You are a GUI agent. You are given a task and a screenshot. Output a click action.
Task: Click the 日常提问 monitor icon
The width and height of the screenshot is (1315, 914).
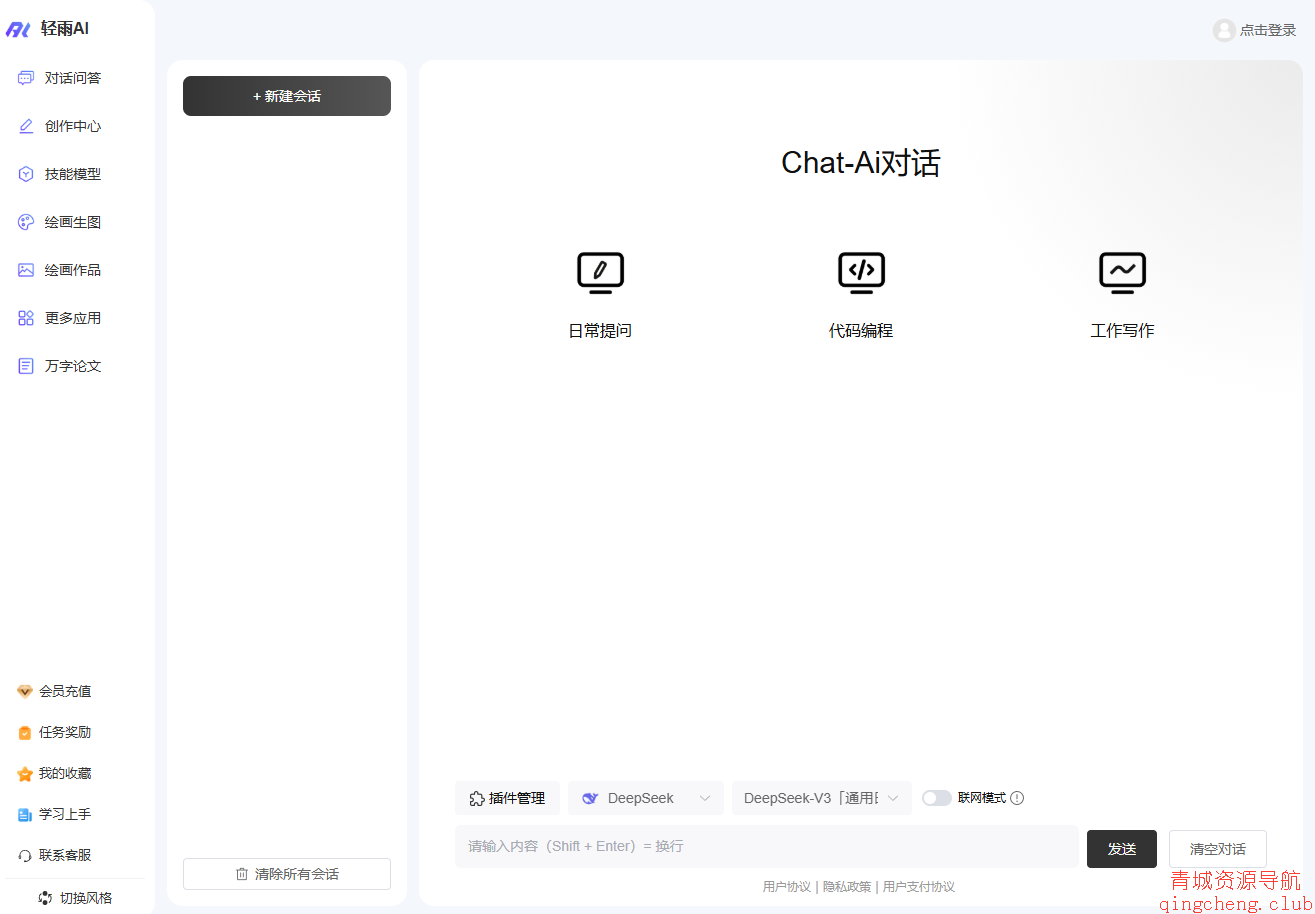tap(600, 272)
